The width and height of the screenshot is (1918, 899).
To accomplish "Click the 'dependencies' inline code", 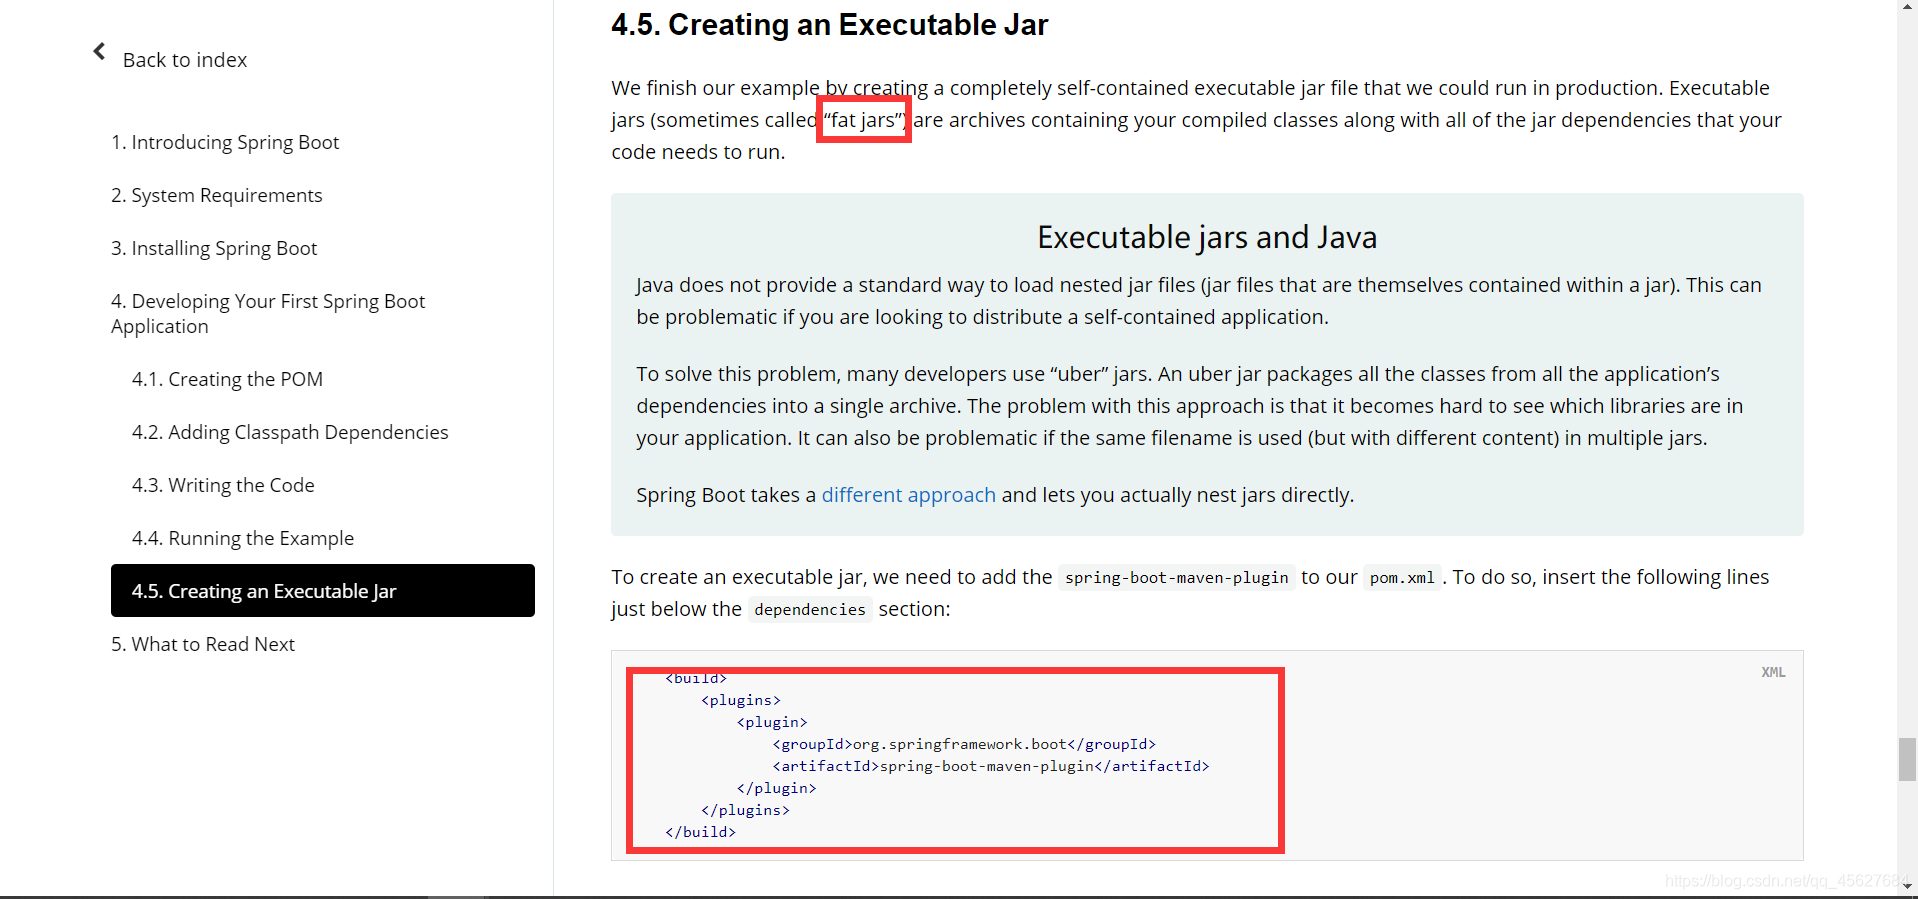I will (x=810, y=610).
